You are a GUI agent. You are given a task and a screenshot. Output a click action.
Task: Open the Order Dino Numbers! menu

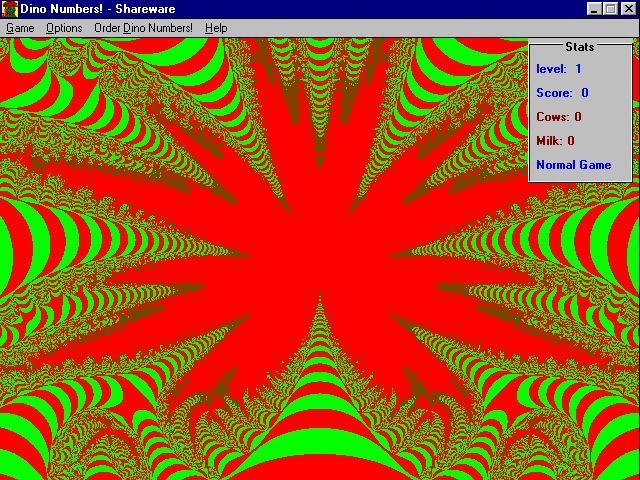(x=143, y=28)
